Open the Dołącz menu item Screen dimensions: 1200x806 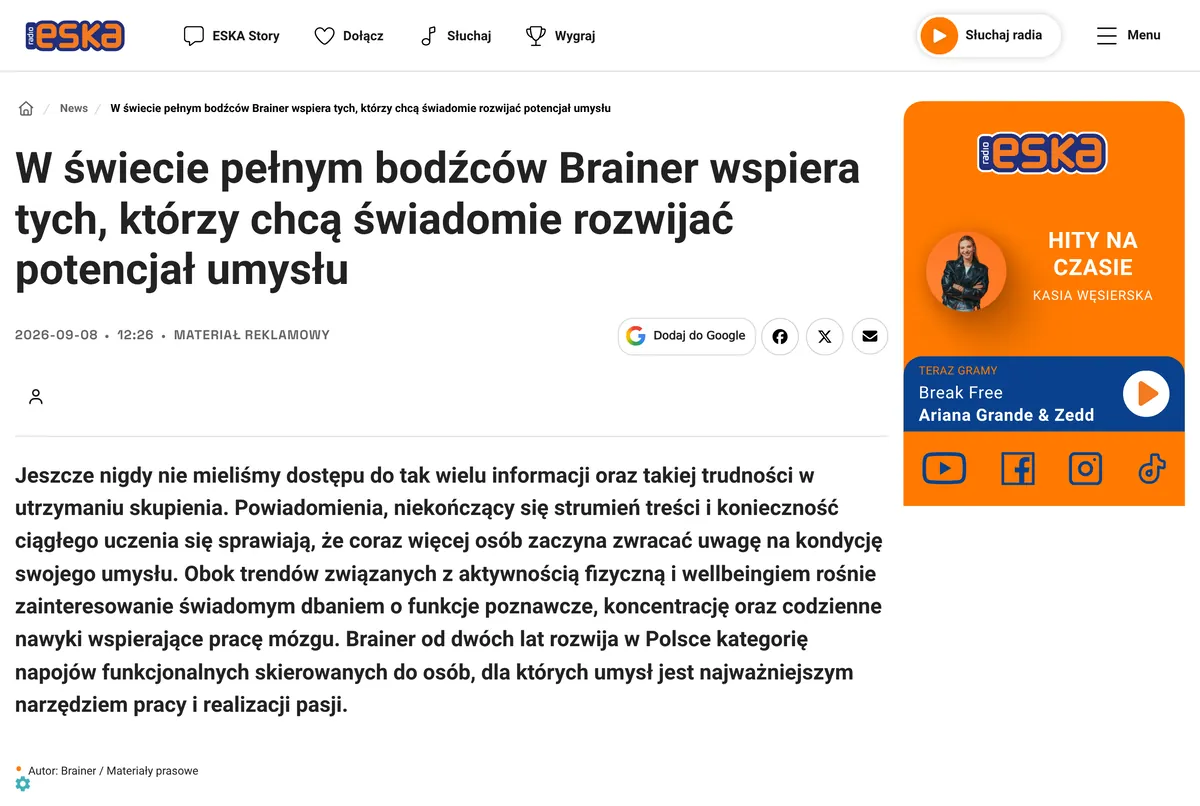[x=349, y=36]
